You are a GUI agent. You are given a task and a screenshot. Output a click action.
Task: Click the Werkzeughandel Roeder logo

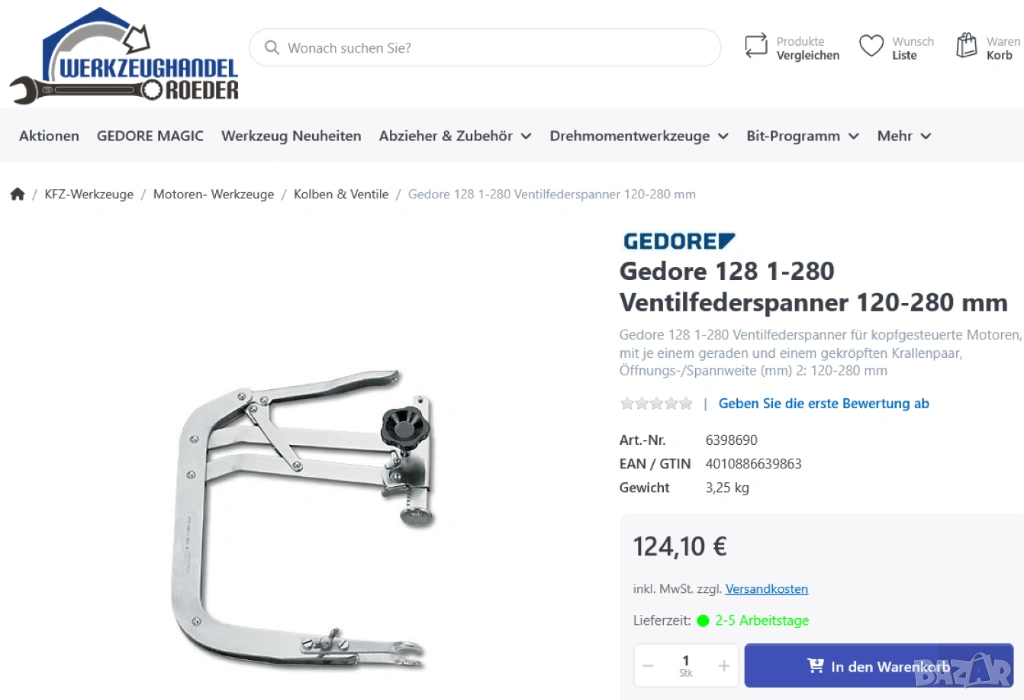pos(124,56)
